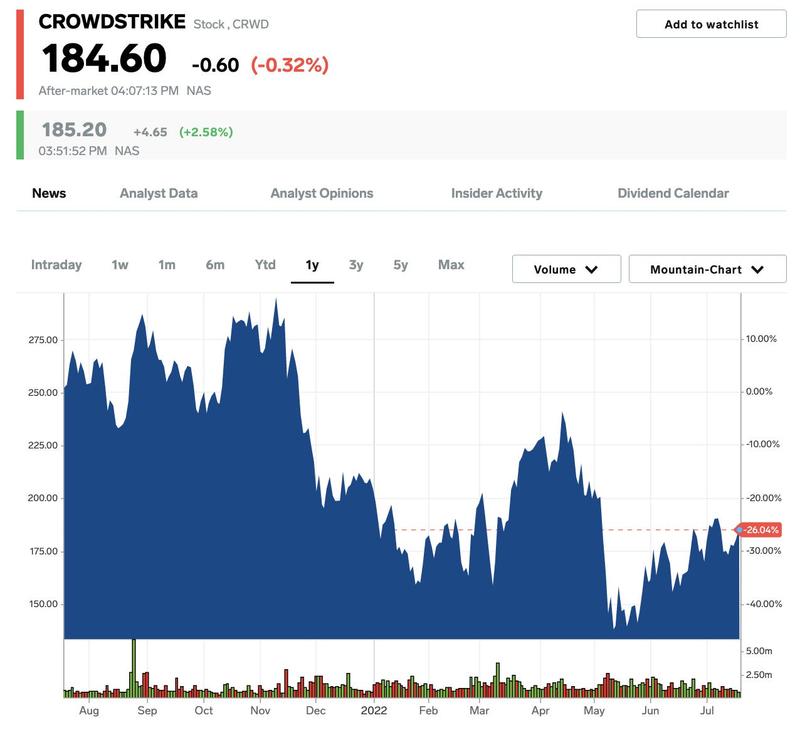The width and height of the screenshot is (800, 744).
Task: Click the 150.00 price axis label
Action: [43, 604]
